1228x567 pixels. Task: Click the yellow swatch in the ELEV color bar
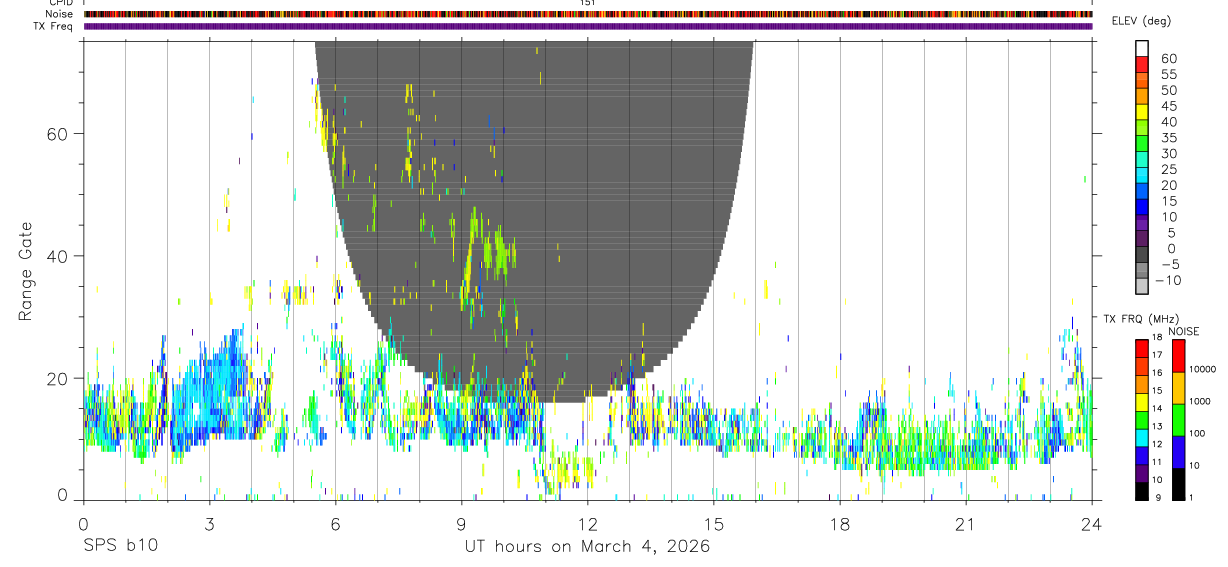coord(1142,112)
